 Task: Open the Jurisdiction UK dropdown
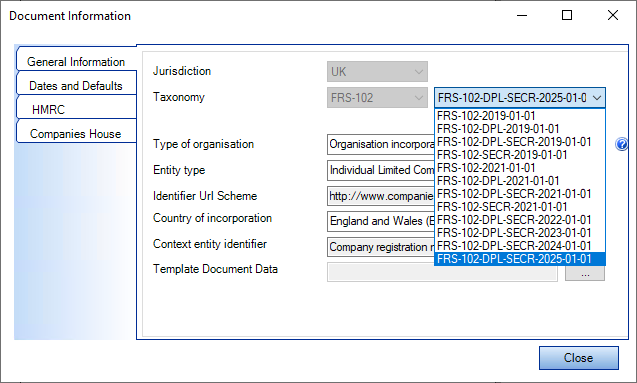tap(377, 72)
